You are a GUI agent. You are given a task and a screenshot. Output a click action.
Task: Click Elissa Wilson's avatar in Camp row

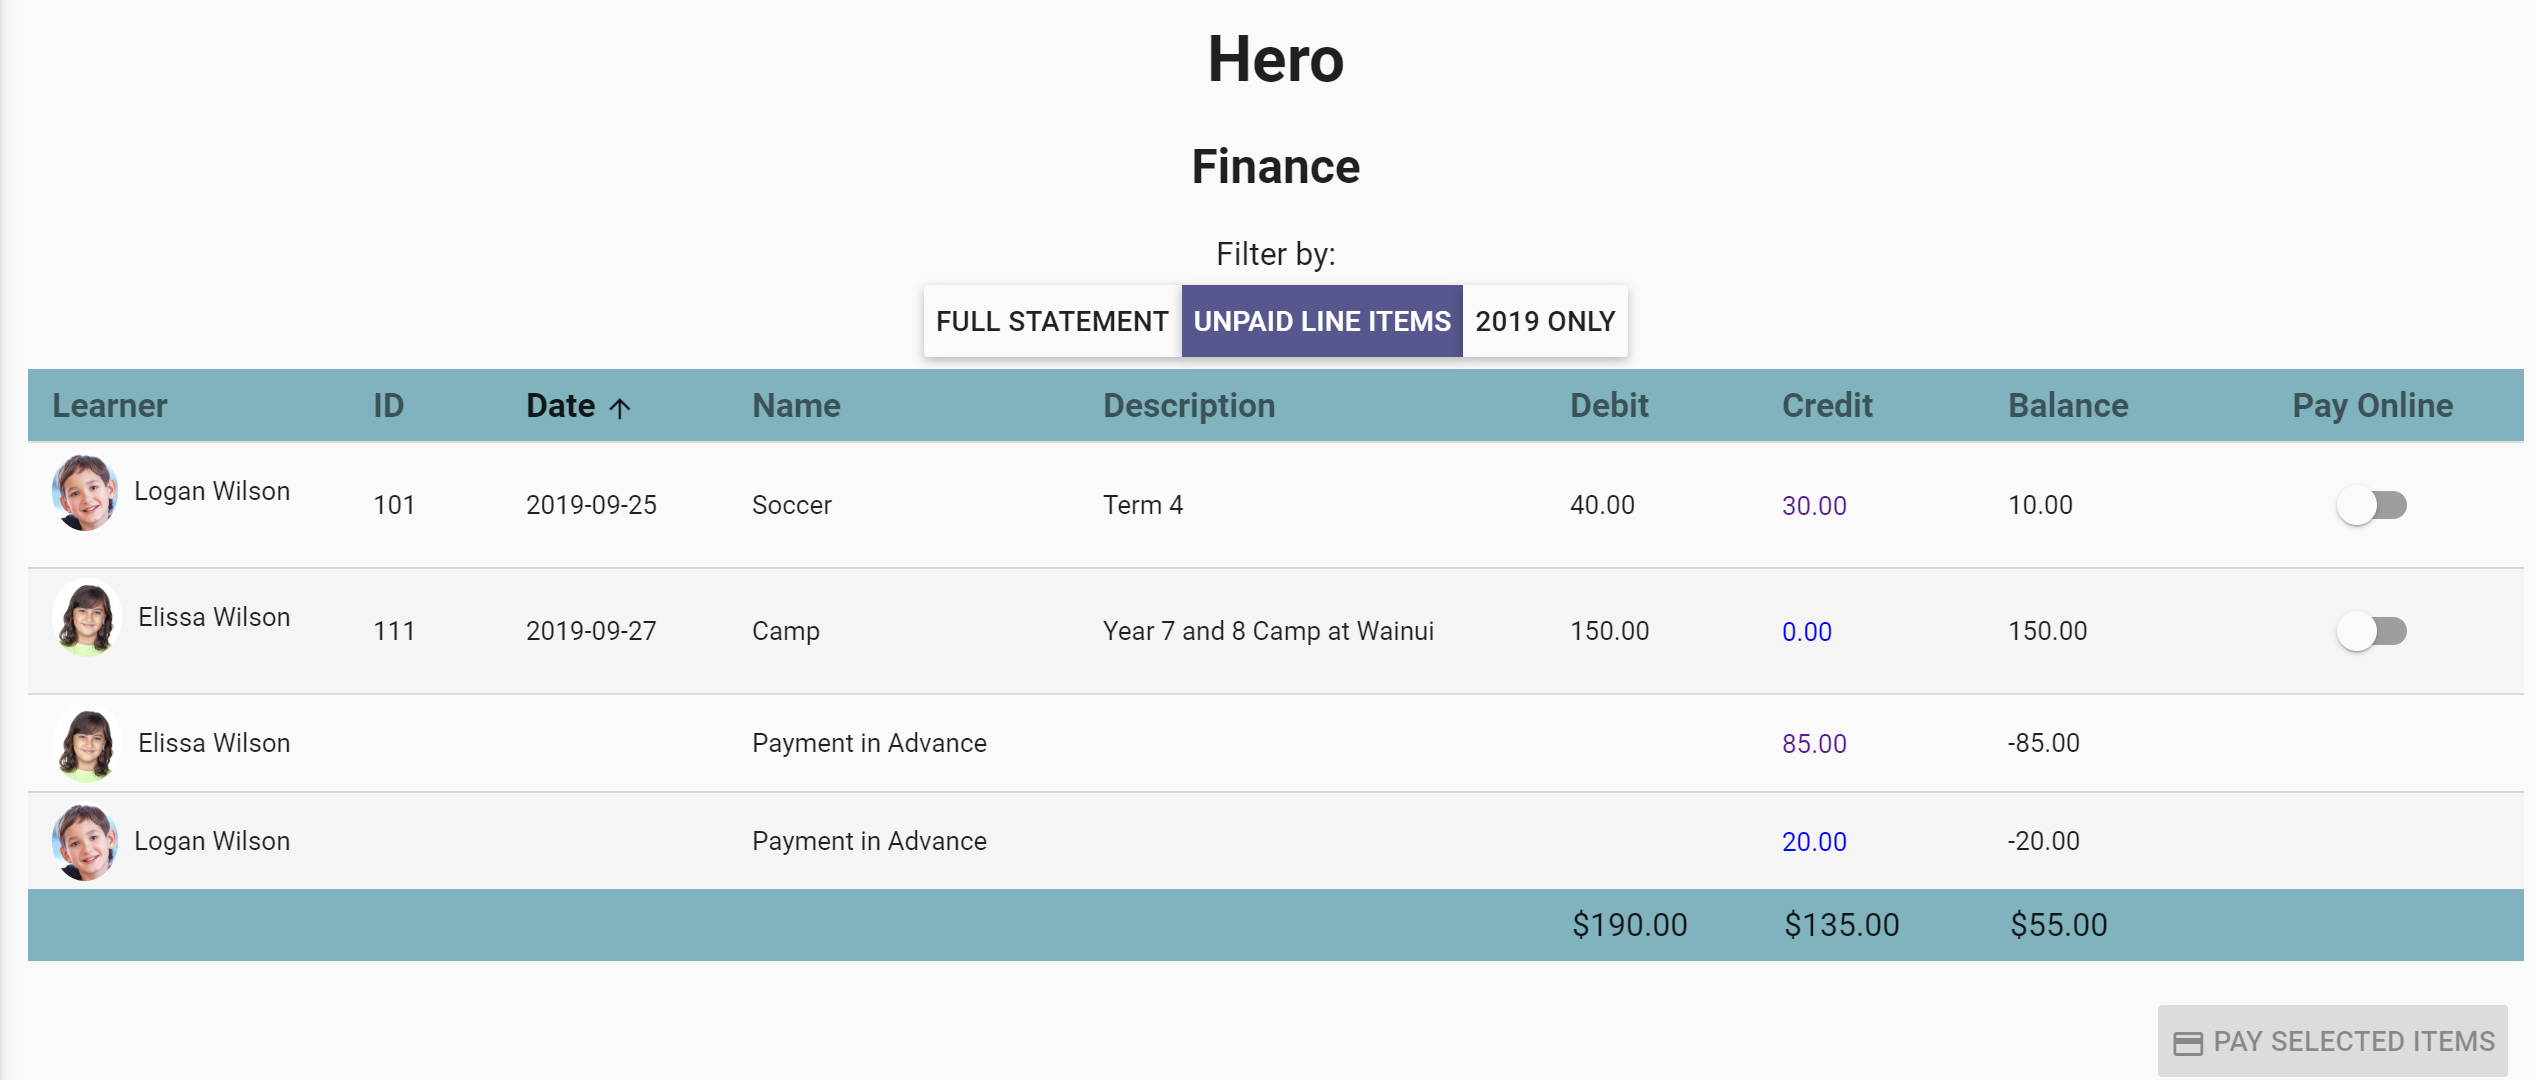[87, 619]
